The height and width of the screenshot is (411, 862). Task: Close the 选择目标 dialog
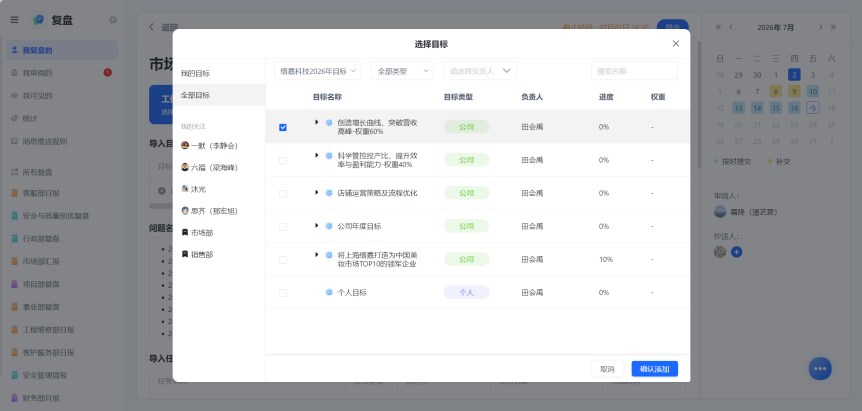pos(676,44)
